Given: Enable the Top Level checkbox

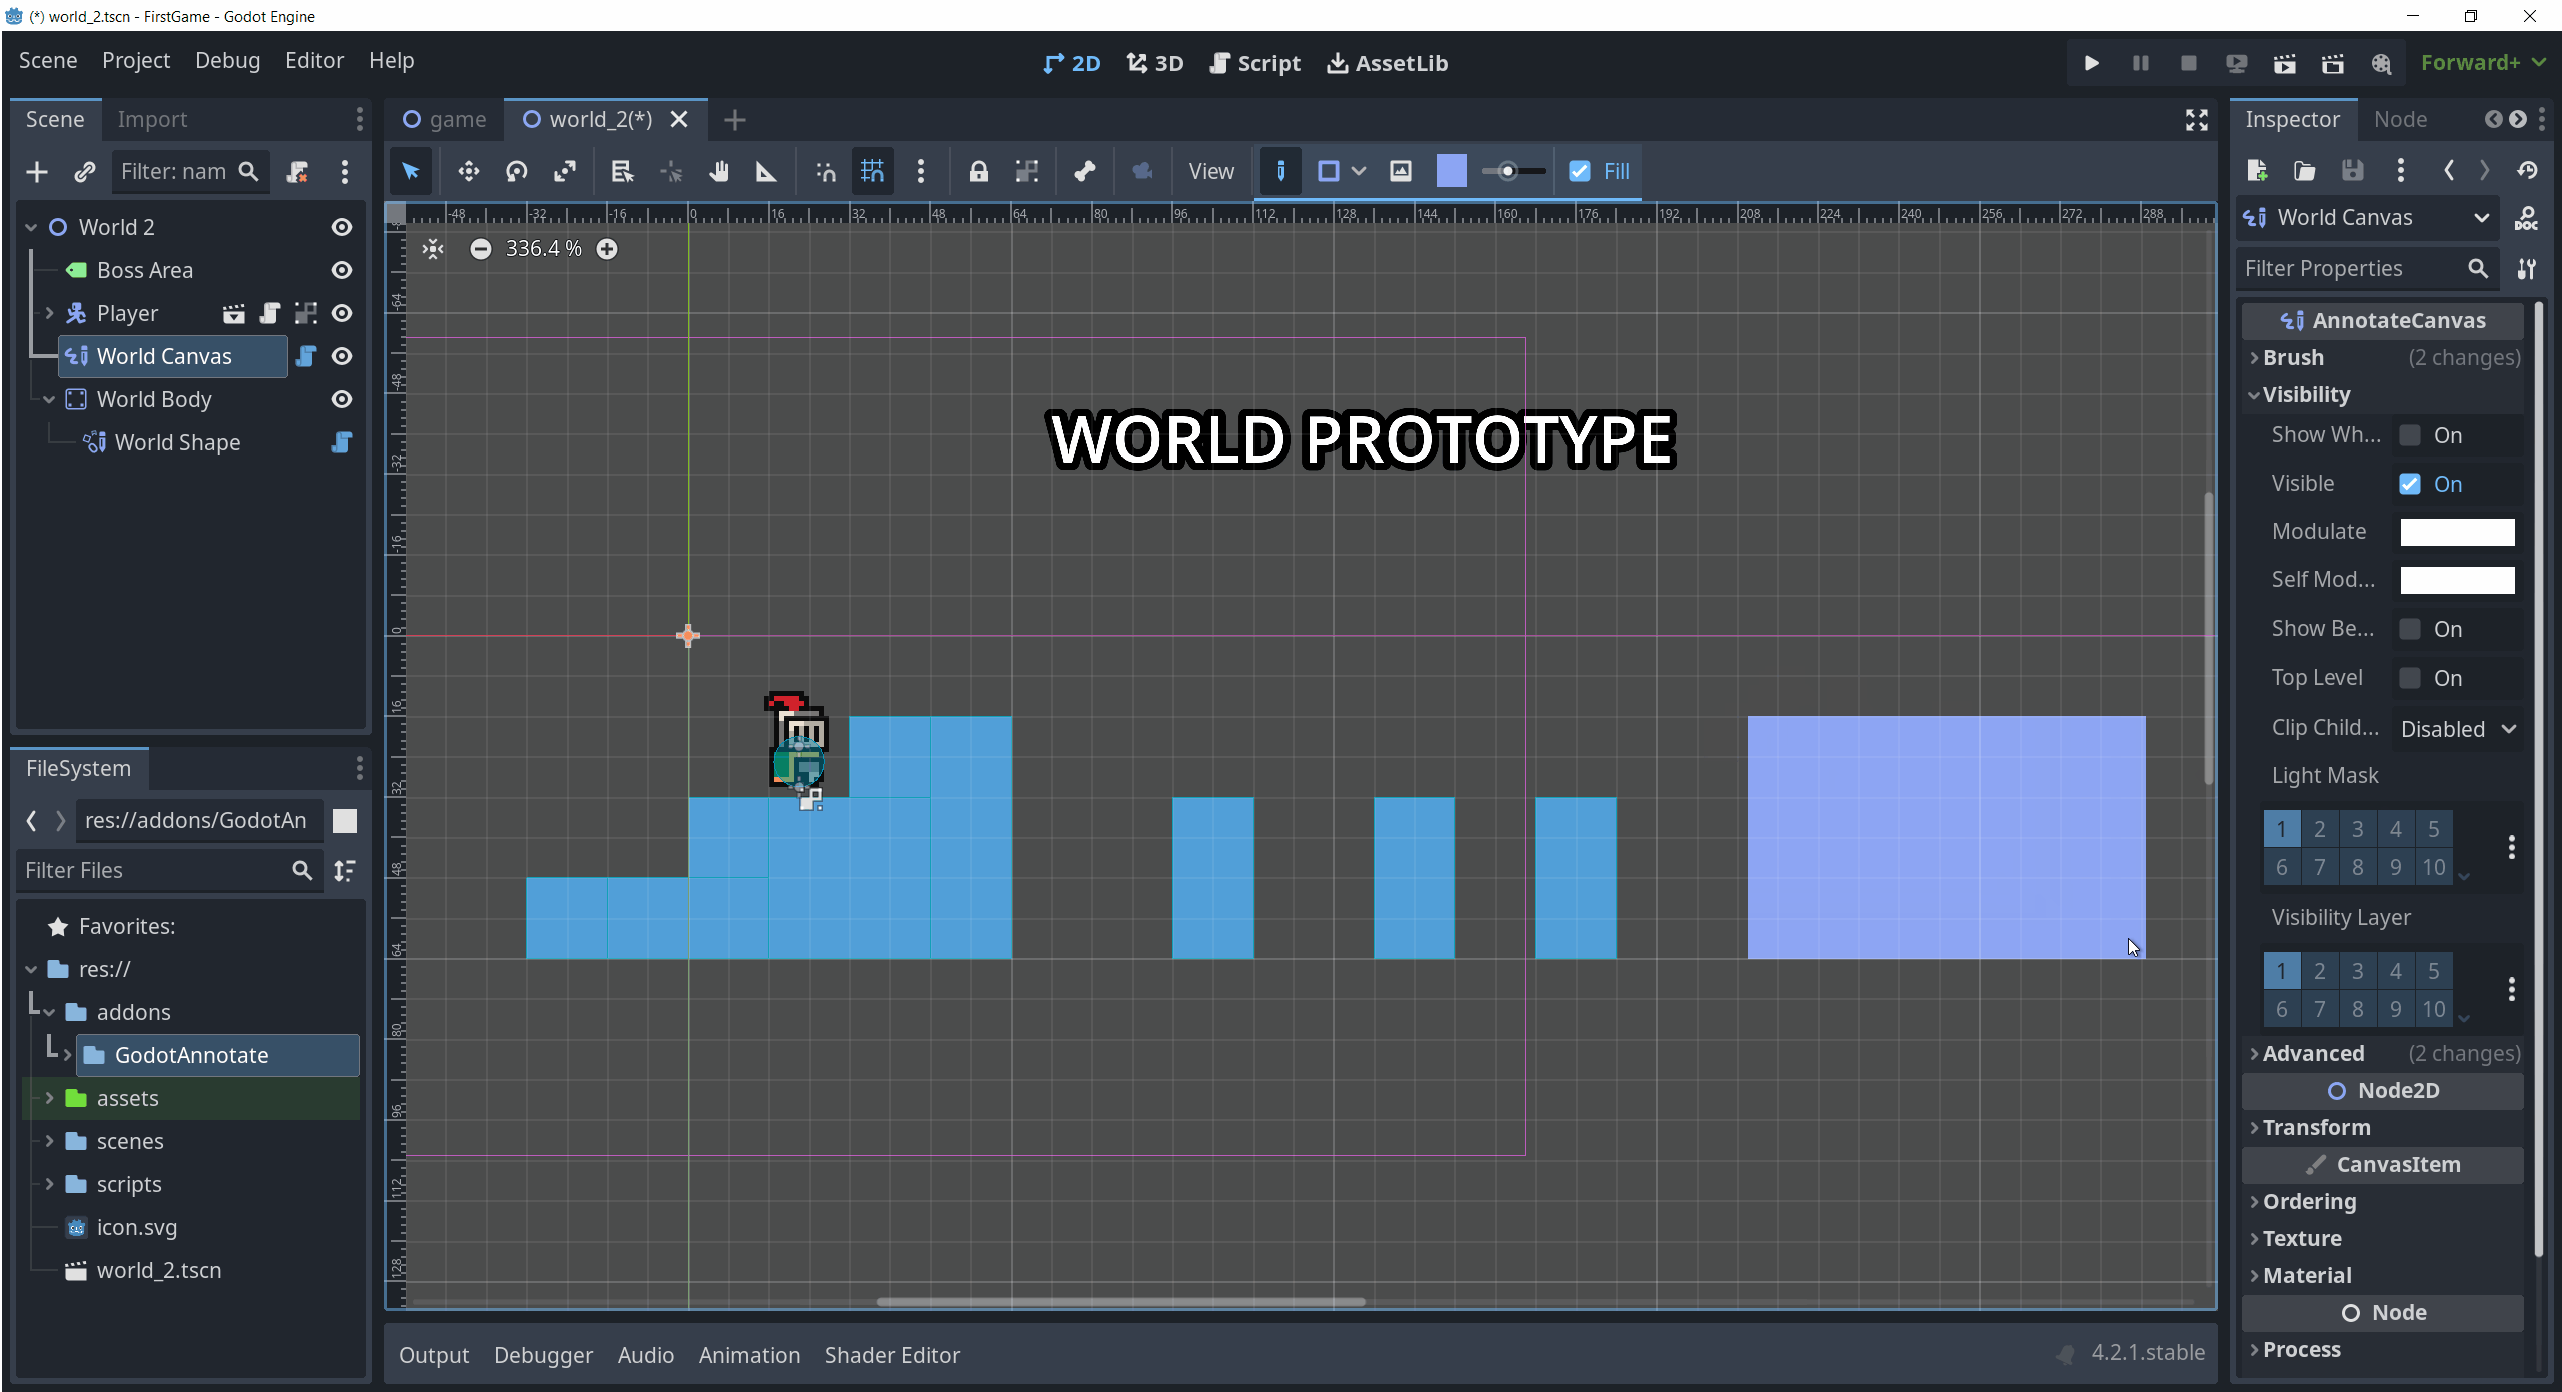Looking at the screenshot, I should pyautogui.click(x=2410, y=678).
